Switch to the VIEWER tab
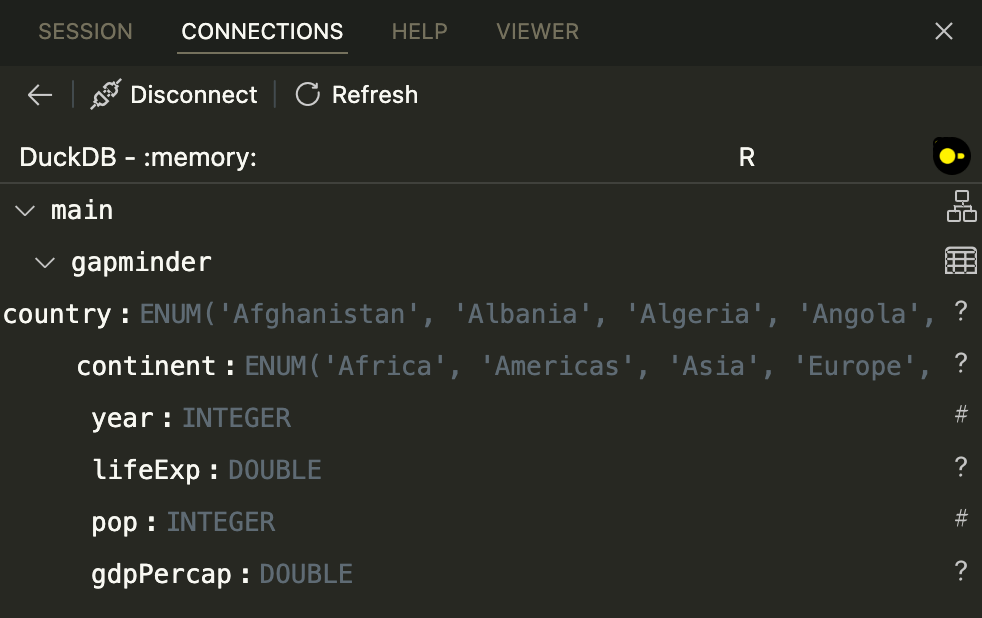Viewport: 982px width, 618px height. (x=537, y=31)
